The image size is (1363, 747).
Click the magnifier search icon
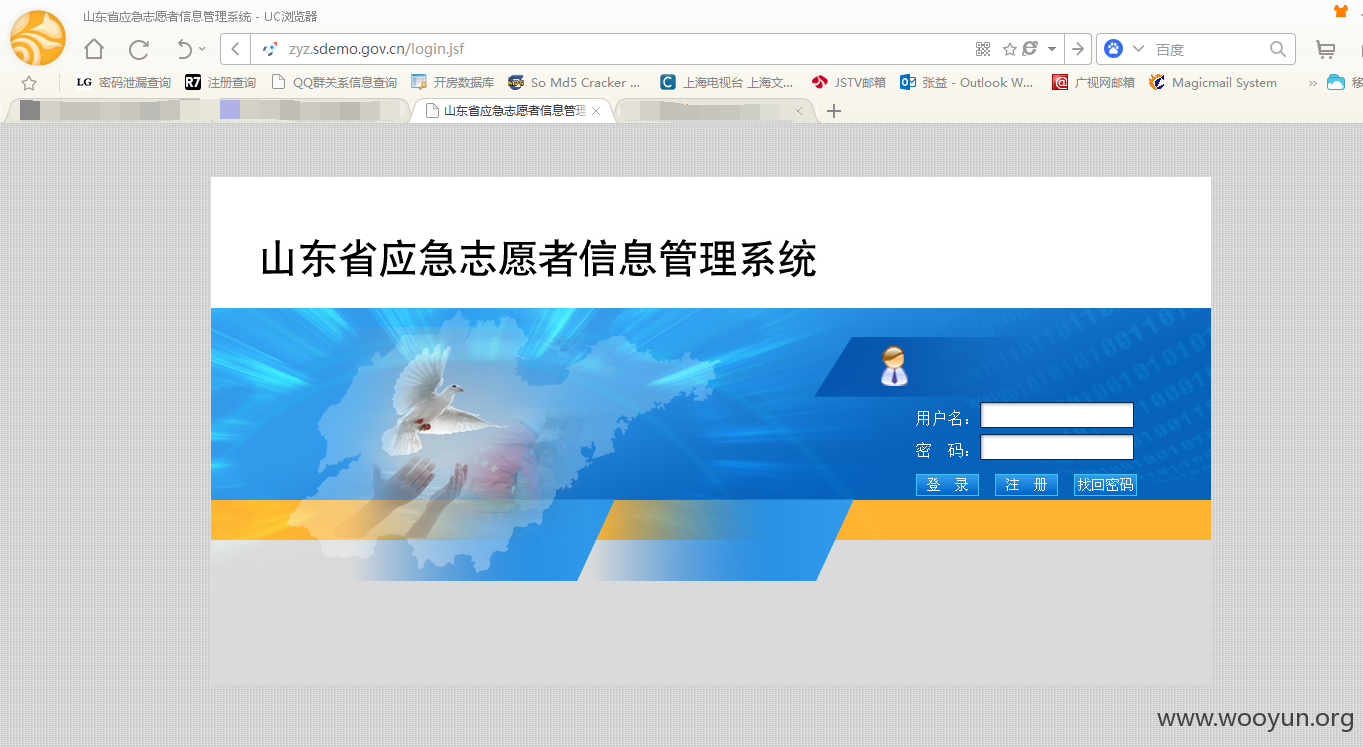[1278, 49]
